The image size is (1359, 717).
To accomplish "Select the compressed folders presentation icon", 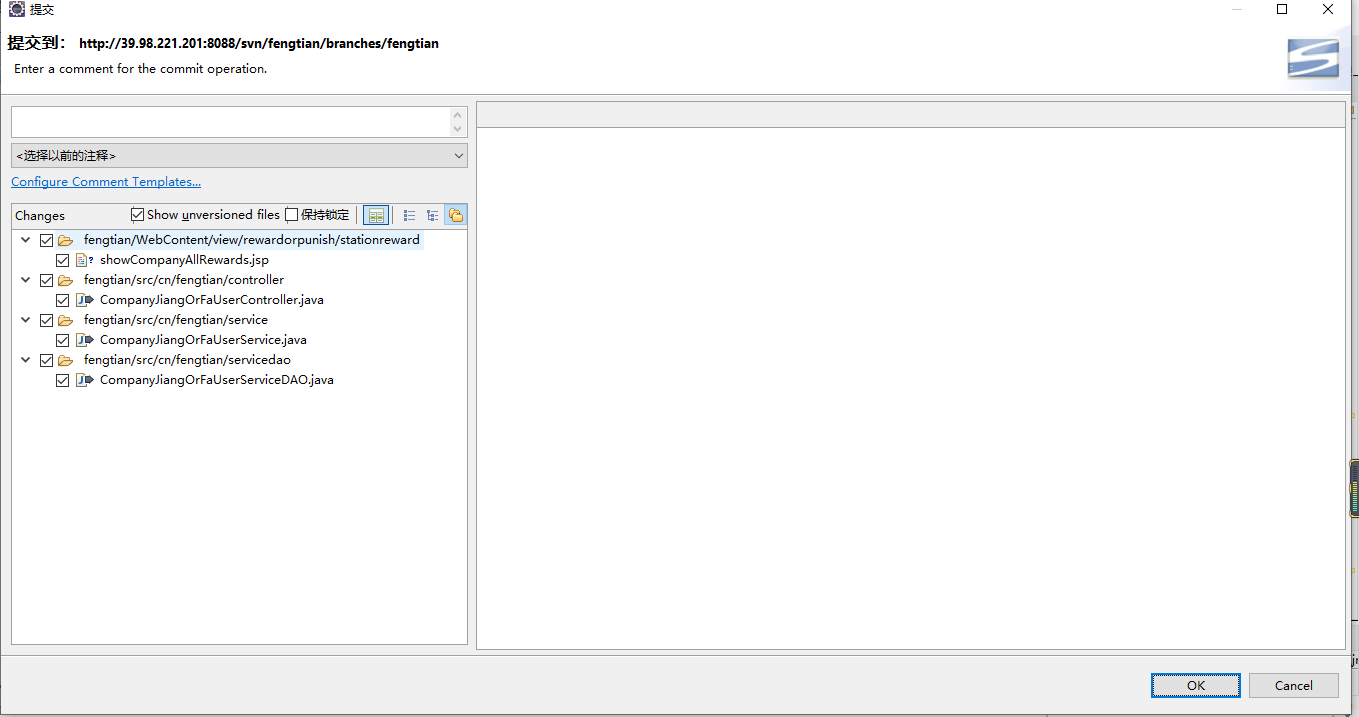I will tap(456, 215).
